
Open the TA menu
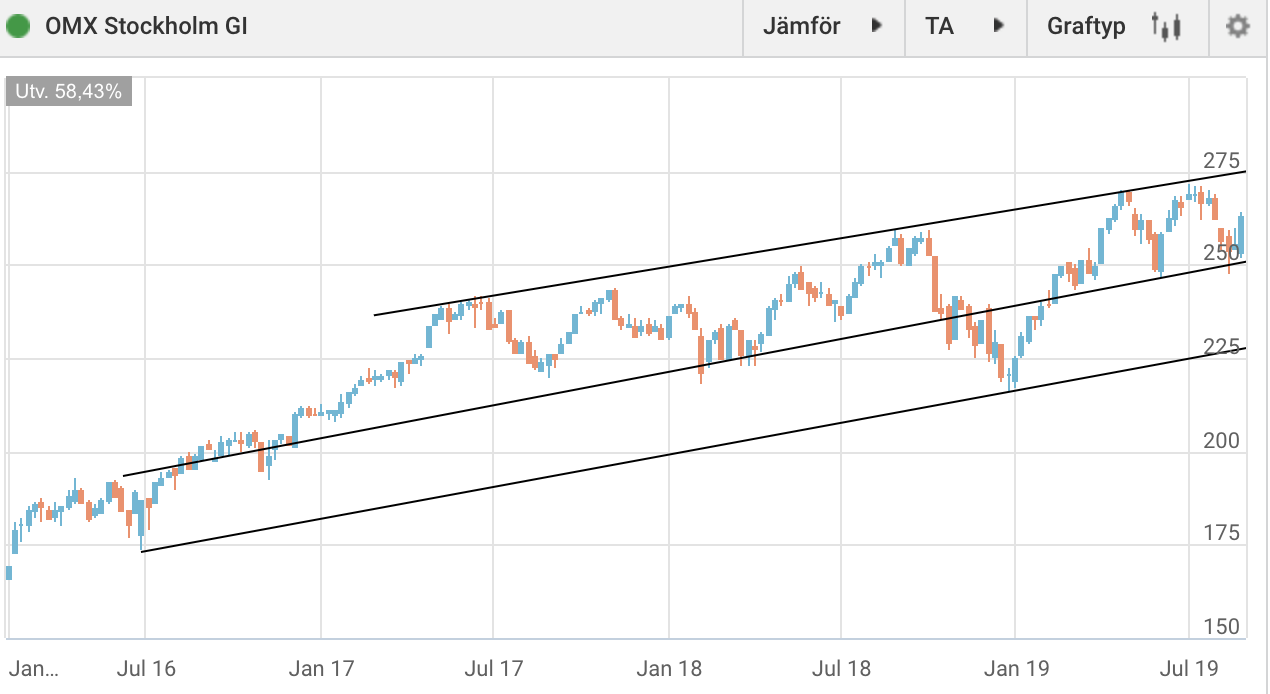point(967,27)
